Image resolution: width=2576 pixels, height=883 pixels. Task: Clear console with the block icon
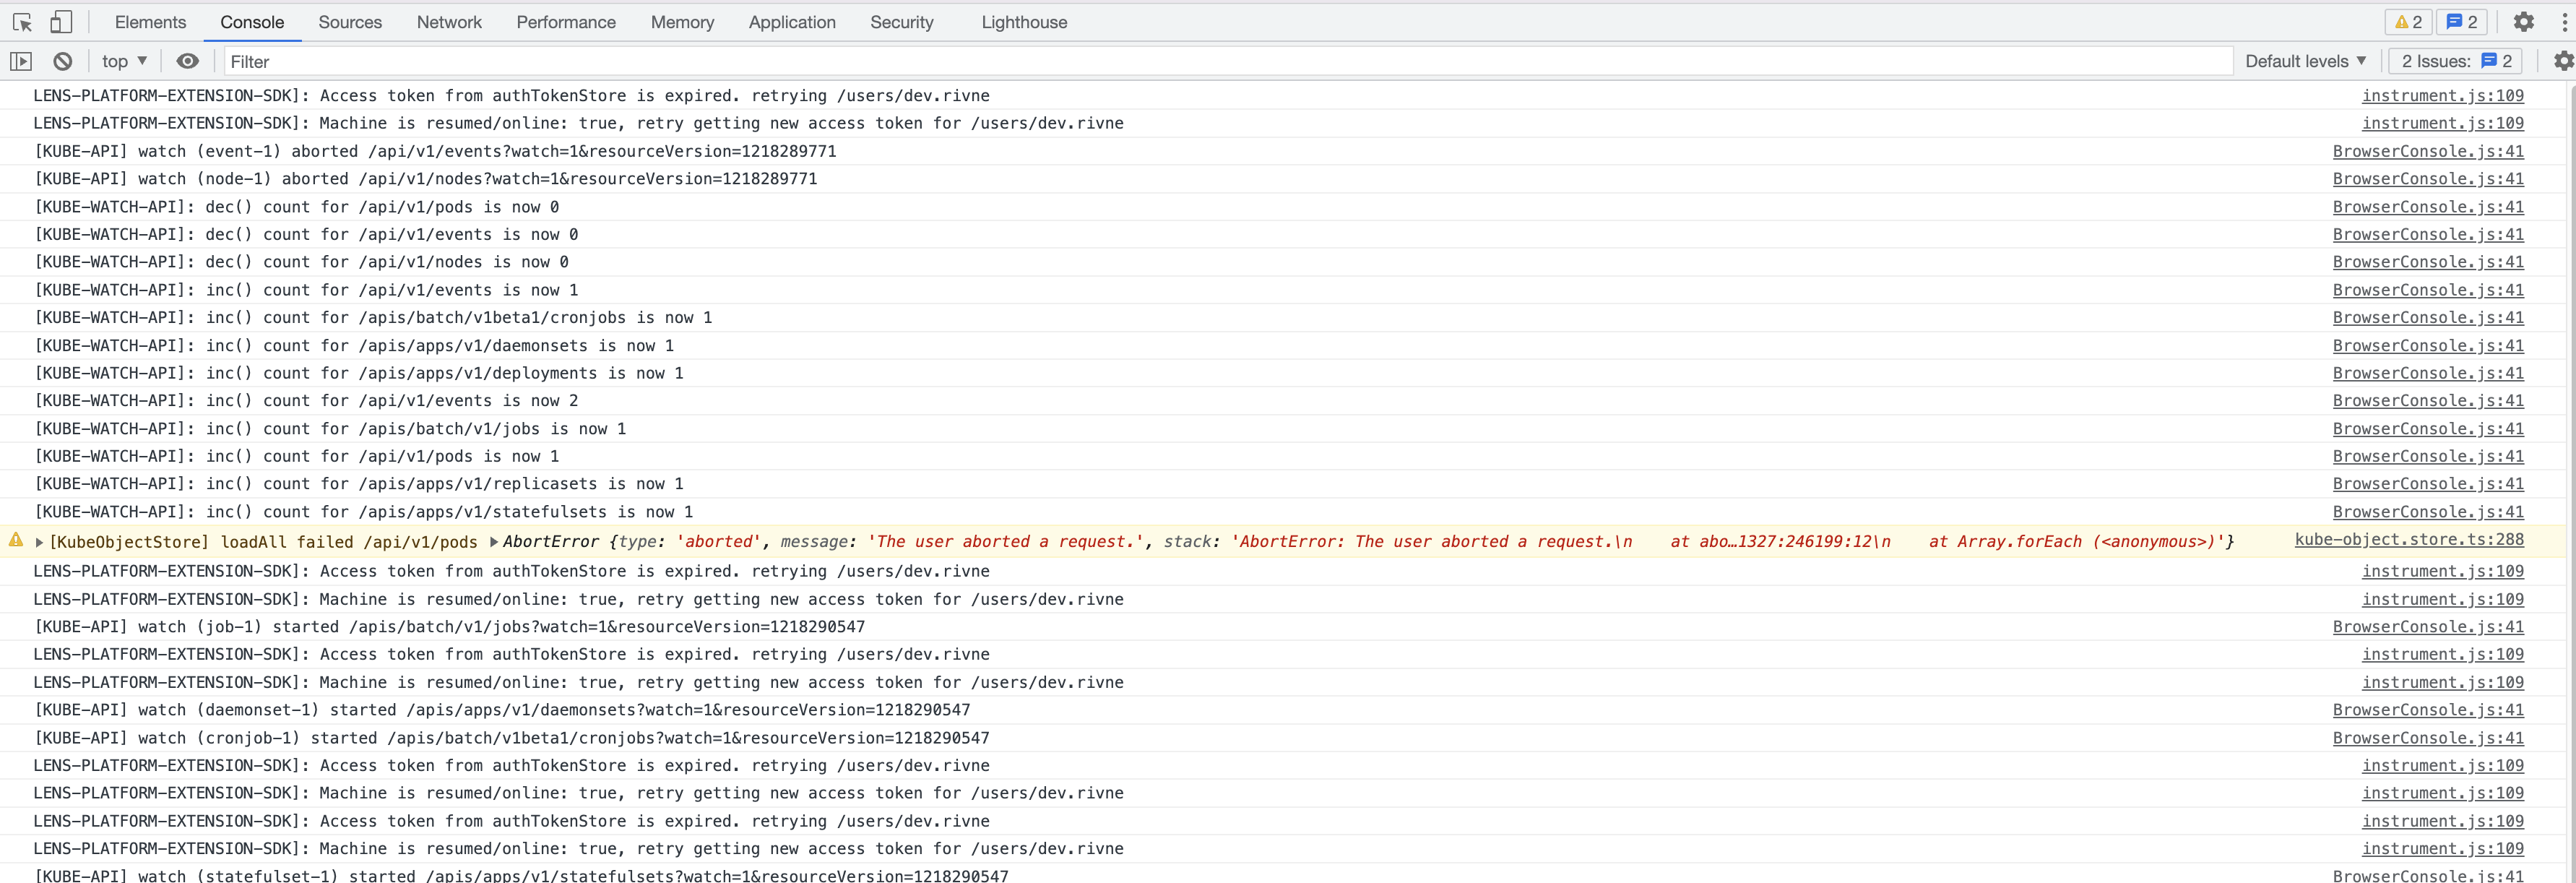pos(62,61)
